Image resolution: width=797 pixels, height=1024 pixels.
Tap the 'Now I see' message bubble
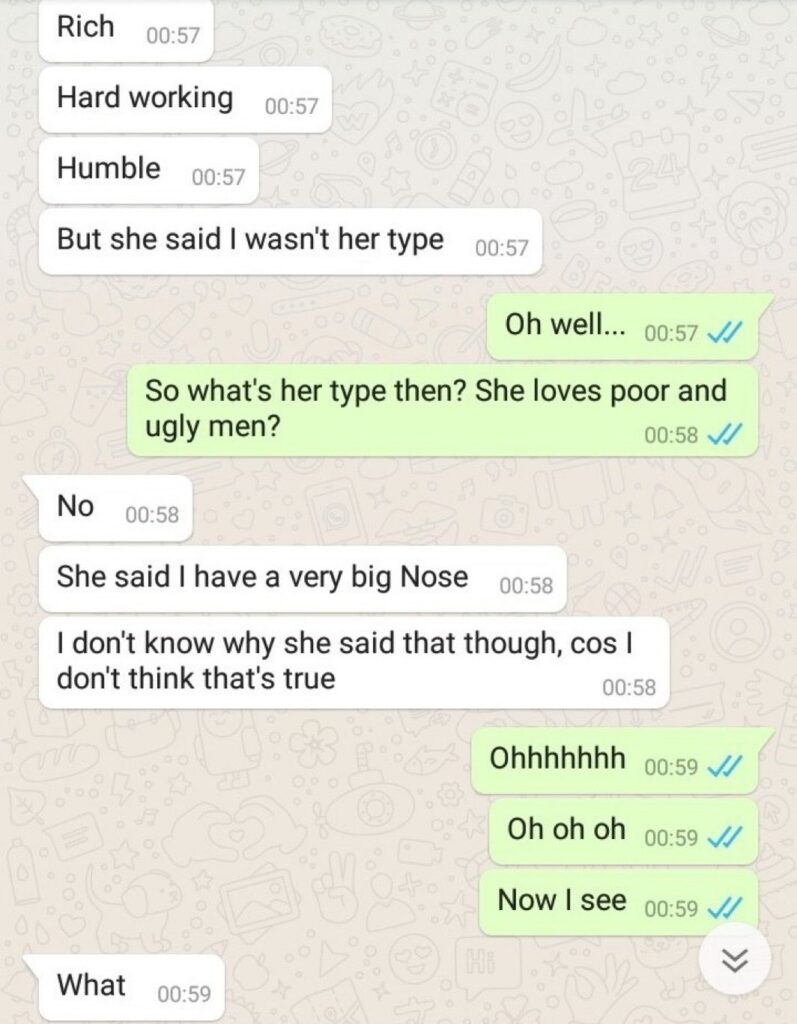[619, 902]
